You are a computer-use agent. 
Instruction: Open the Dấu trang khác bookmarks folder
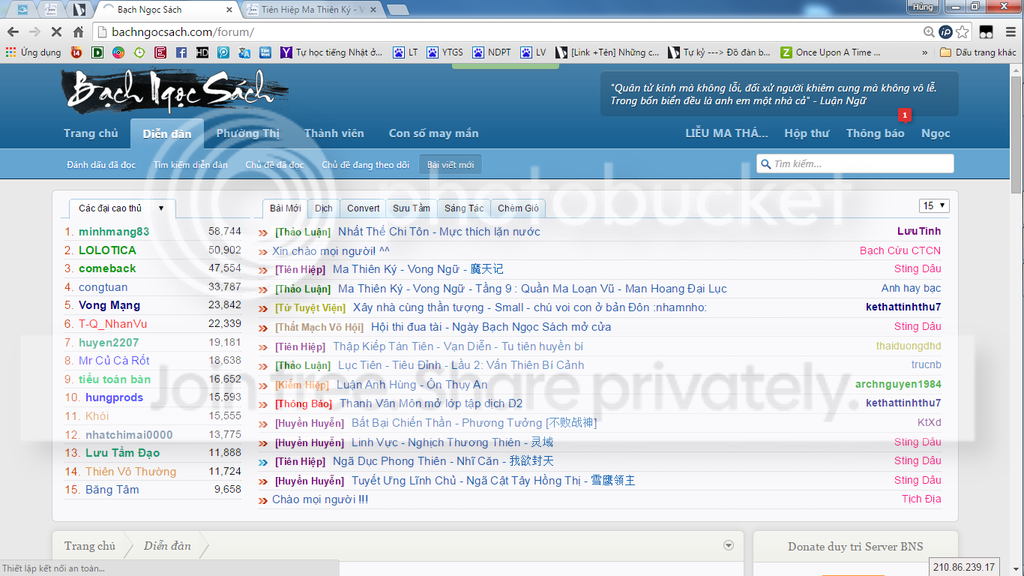(x=977, y=52)
